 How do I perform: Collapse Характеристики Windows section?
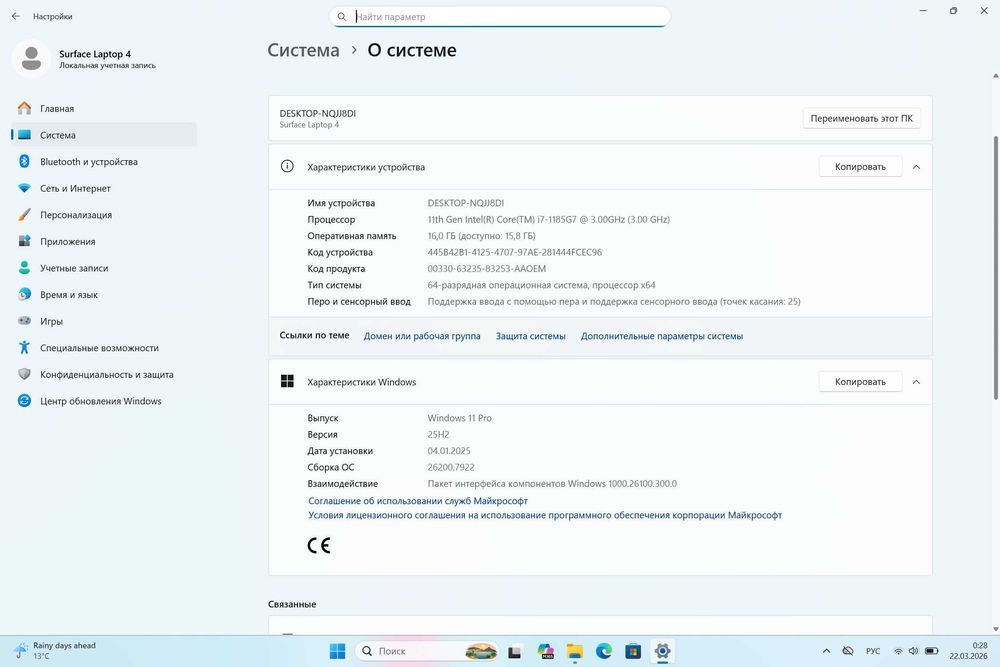point(916,382)
